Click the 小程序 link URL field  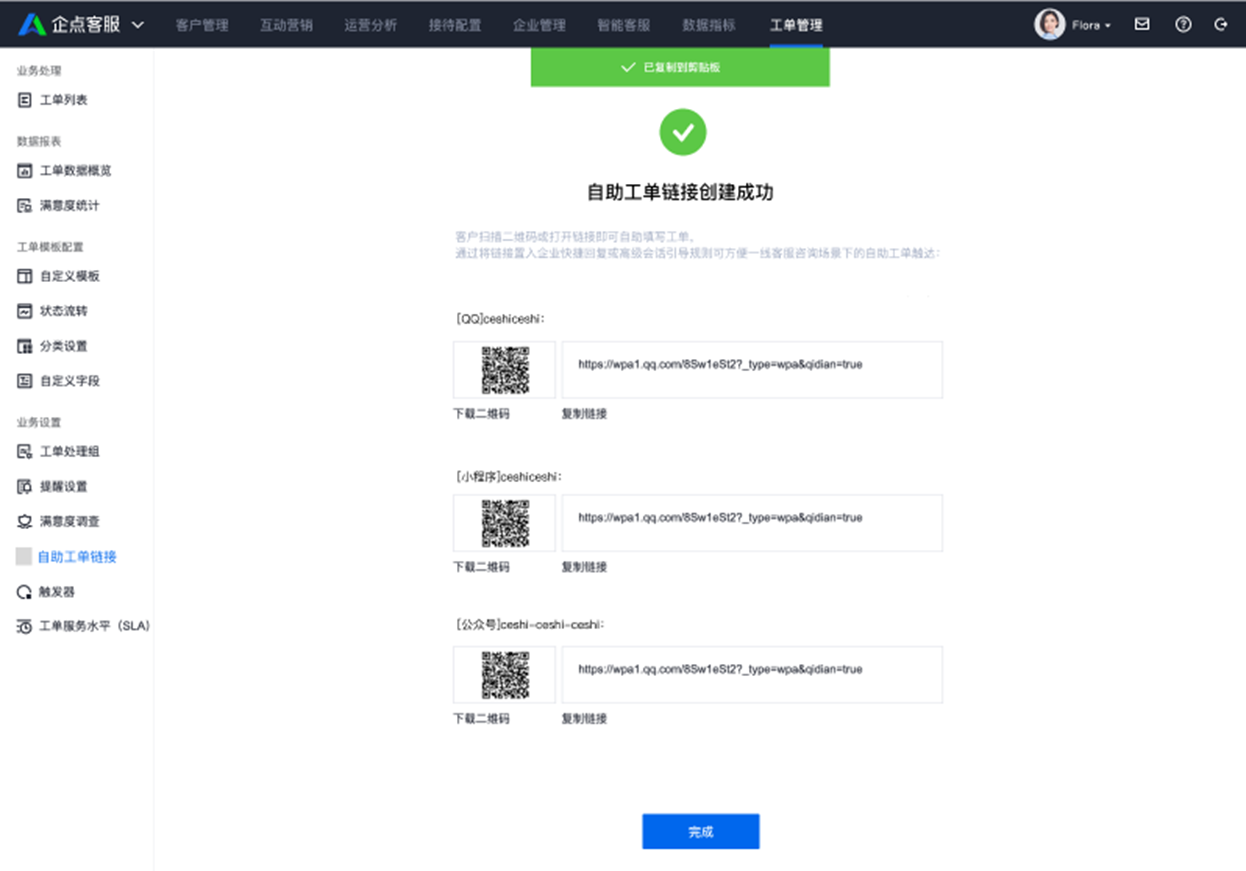(752, 523)
